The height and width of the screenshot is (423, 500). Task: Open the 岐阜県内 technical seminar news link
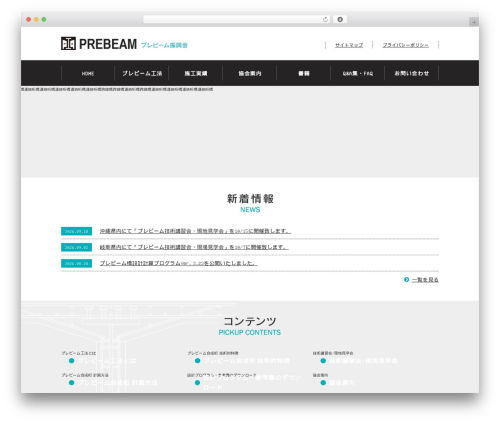(194, 247)
